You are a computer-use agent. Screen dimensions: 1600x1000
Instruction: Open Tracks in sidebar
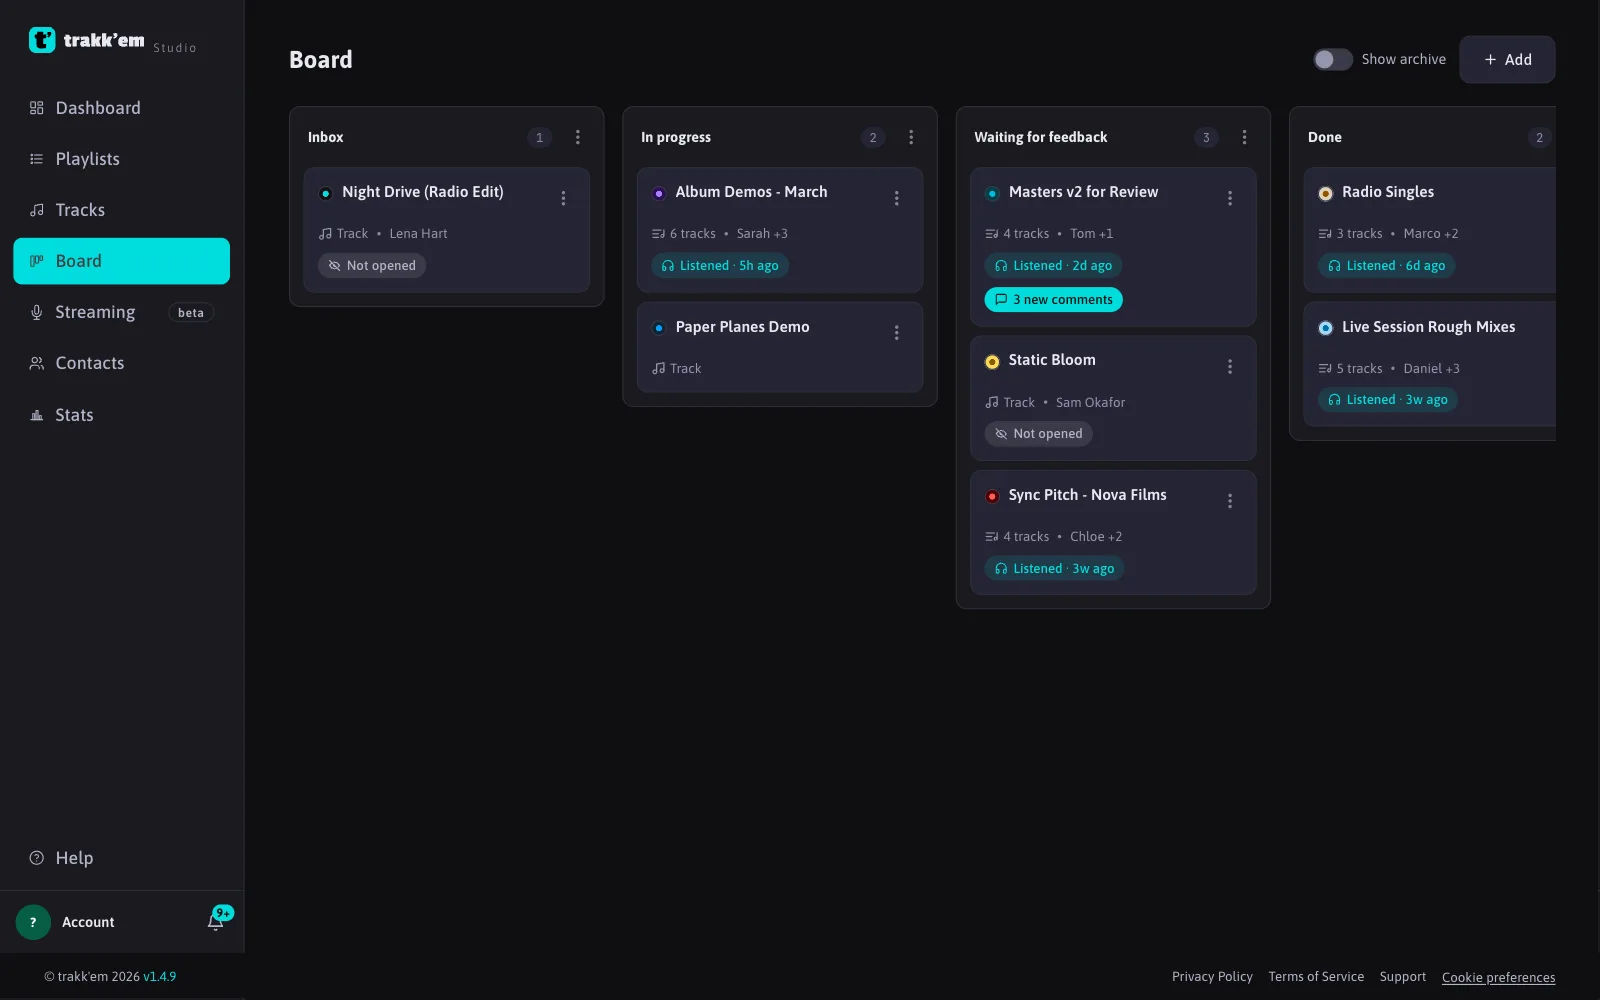pos(121,210)
